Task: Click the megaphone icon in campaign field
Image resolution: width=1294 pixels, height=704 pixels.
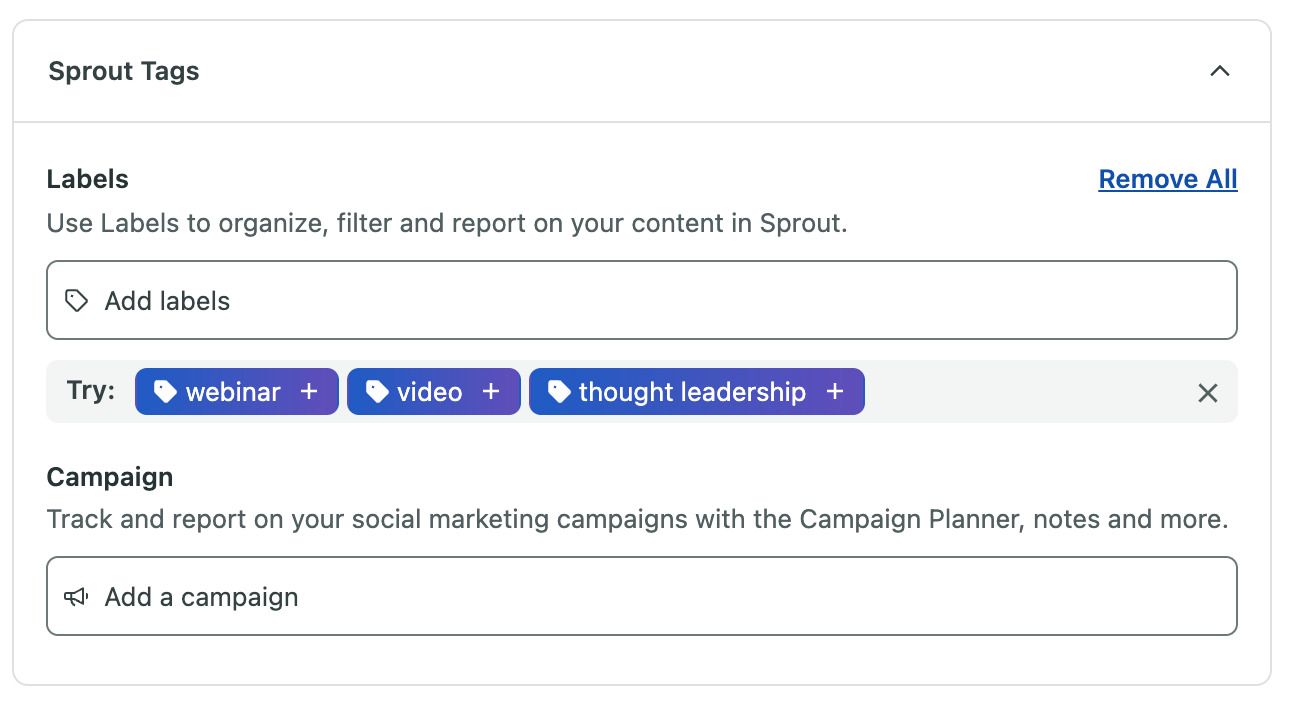Action: coord(76,596)
